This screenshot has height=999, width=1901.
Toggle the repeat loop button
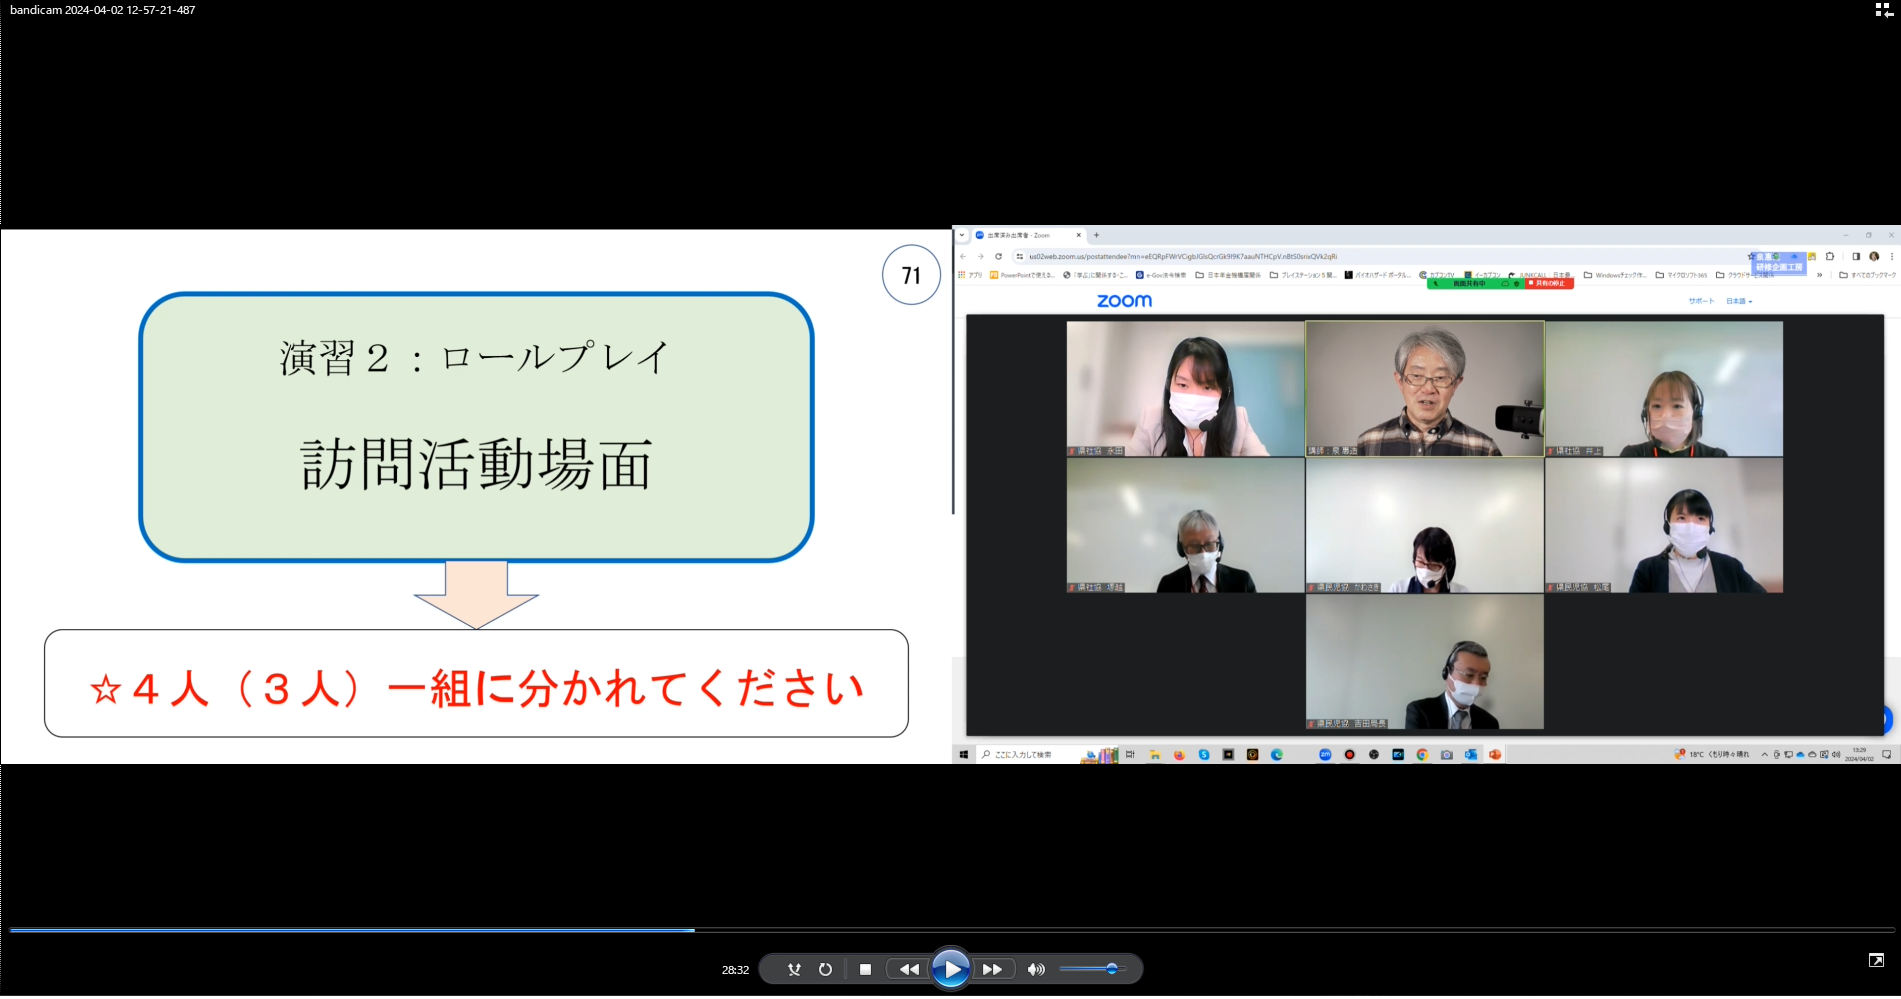click(825, 969)
